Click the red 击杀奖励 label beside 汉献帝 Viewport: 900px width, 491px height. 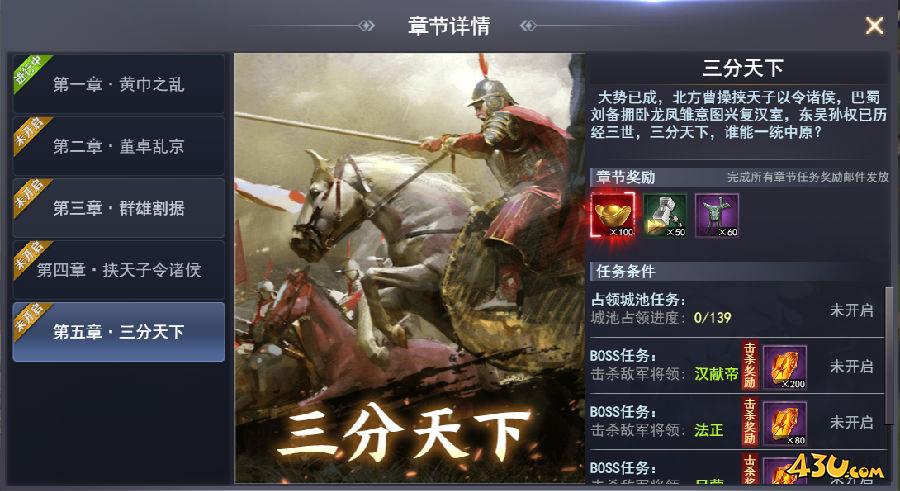[x=750, y=366]
